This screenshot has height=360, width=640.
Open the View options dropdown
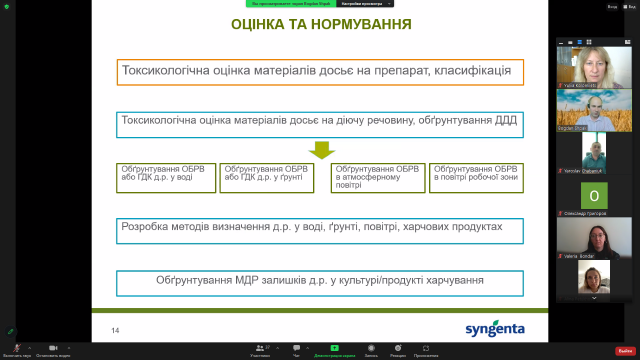pos(365,4)
